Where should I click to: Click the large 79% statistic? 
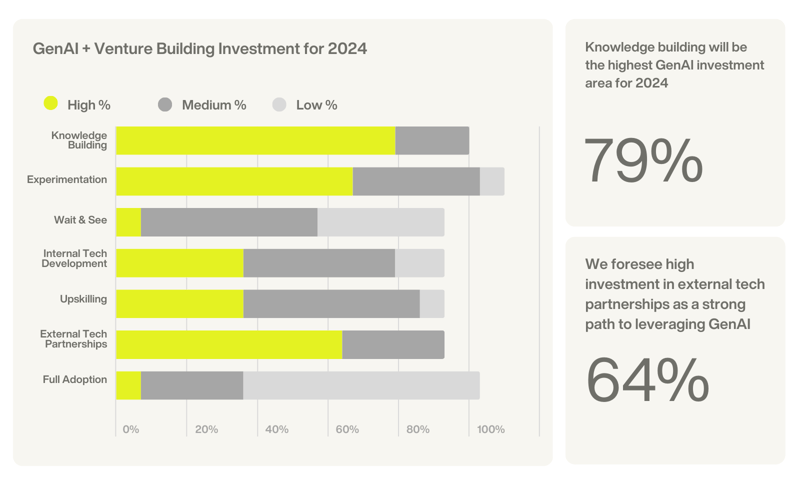[643, 162]
